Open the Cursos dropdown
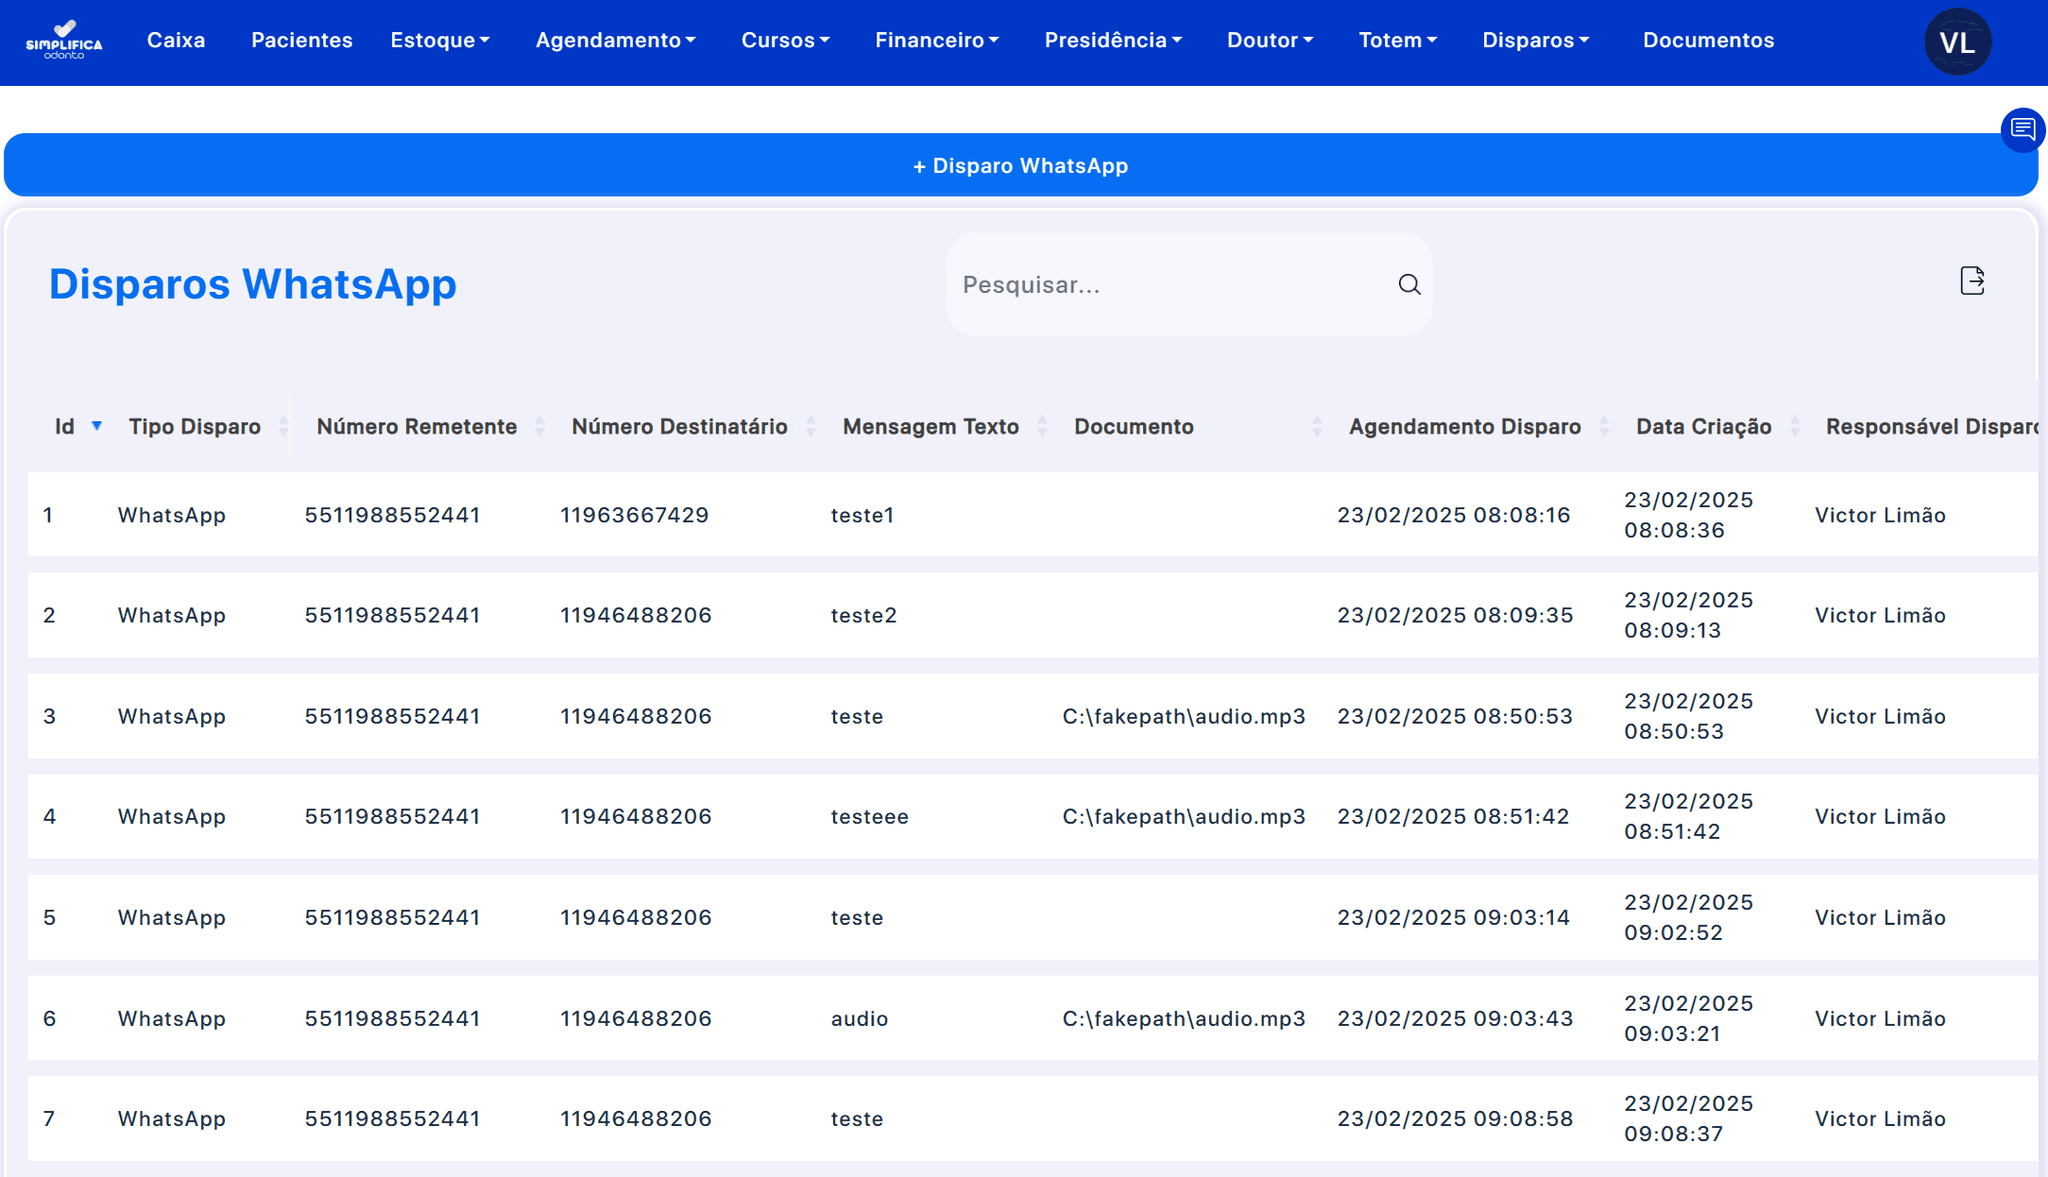The image size is (2048, 1177). coord(785,40)
